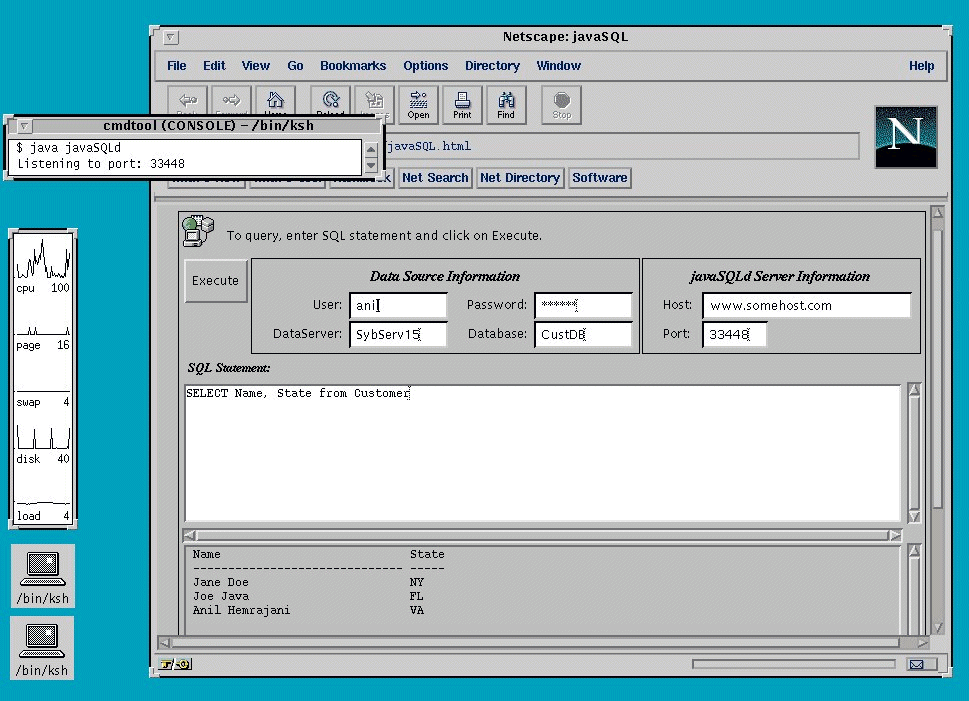Open the Options menu

click(425, 66)
